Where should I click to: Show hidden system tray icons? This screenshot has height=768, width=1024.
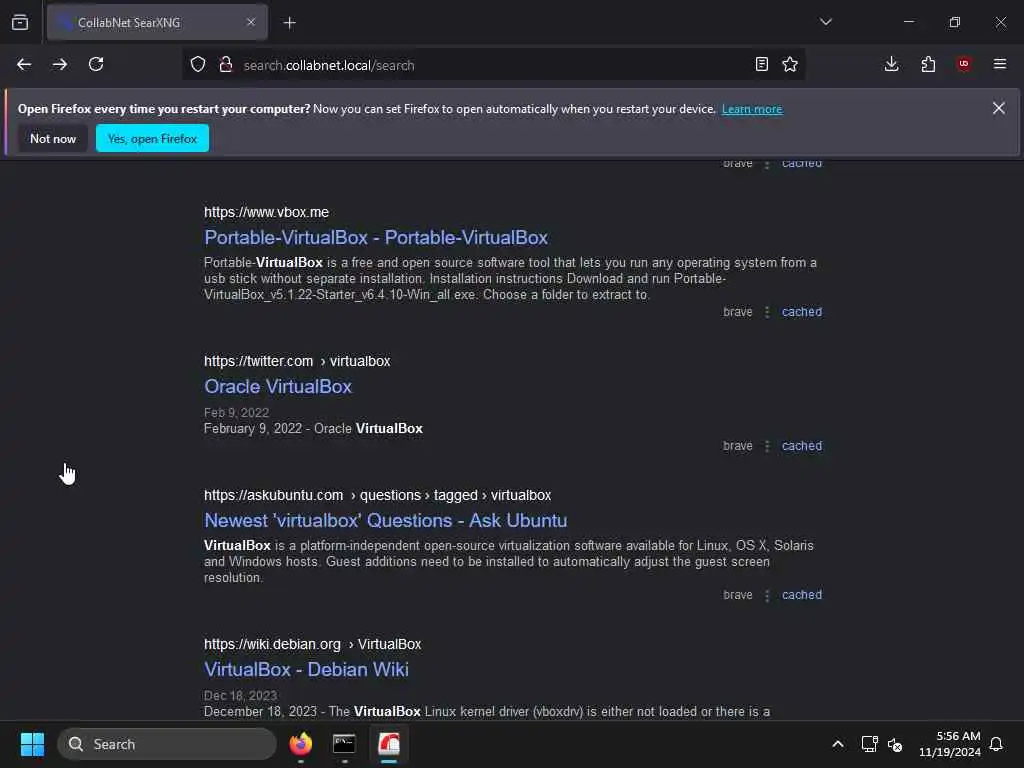coord(838,744)
